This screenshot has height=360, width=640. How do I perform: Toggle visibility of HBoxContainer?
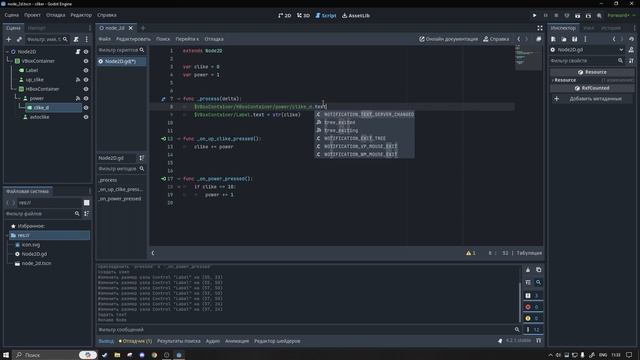[86, 89]
